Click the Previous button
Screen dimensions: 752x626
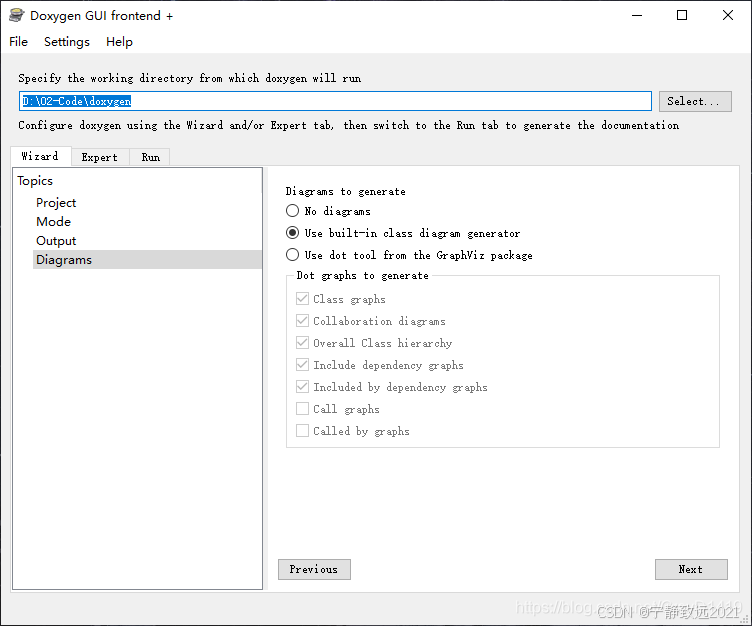coord(314,569)
